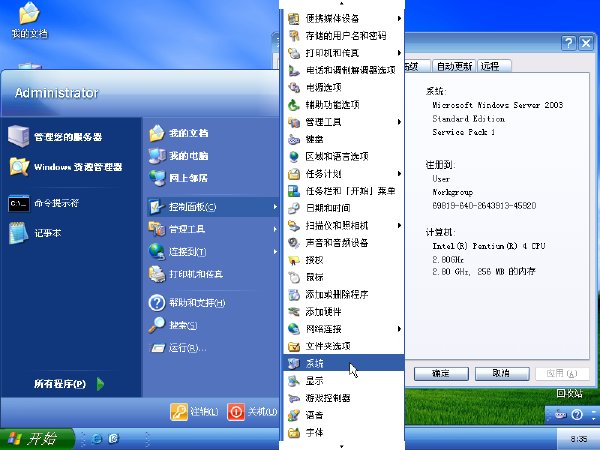Expand 扫描仪和照相机 submenu arrow
Image resolution: width=600 pixels, height=450 pixels.
click(399, 225)
